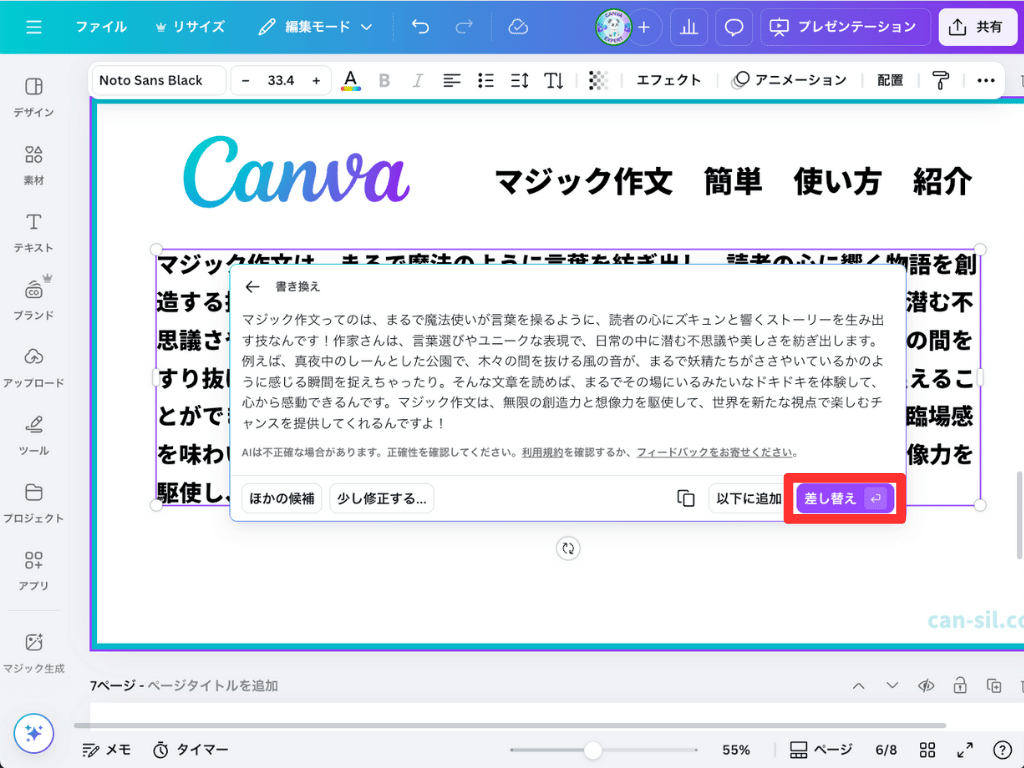The image size is (1024, 768).
Task: Open the ブランド sidebar panel
Action: (34, 300)
